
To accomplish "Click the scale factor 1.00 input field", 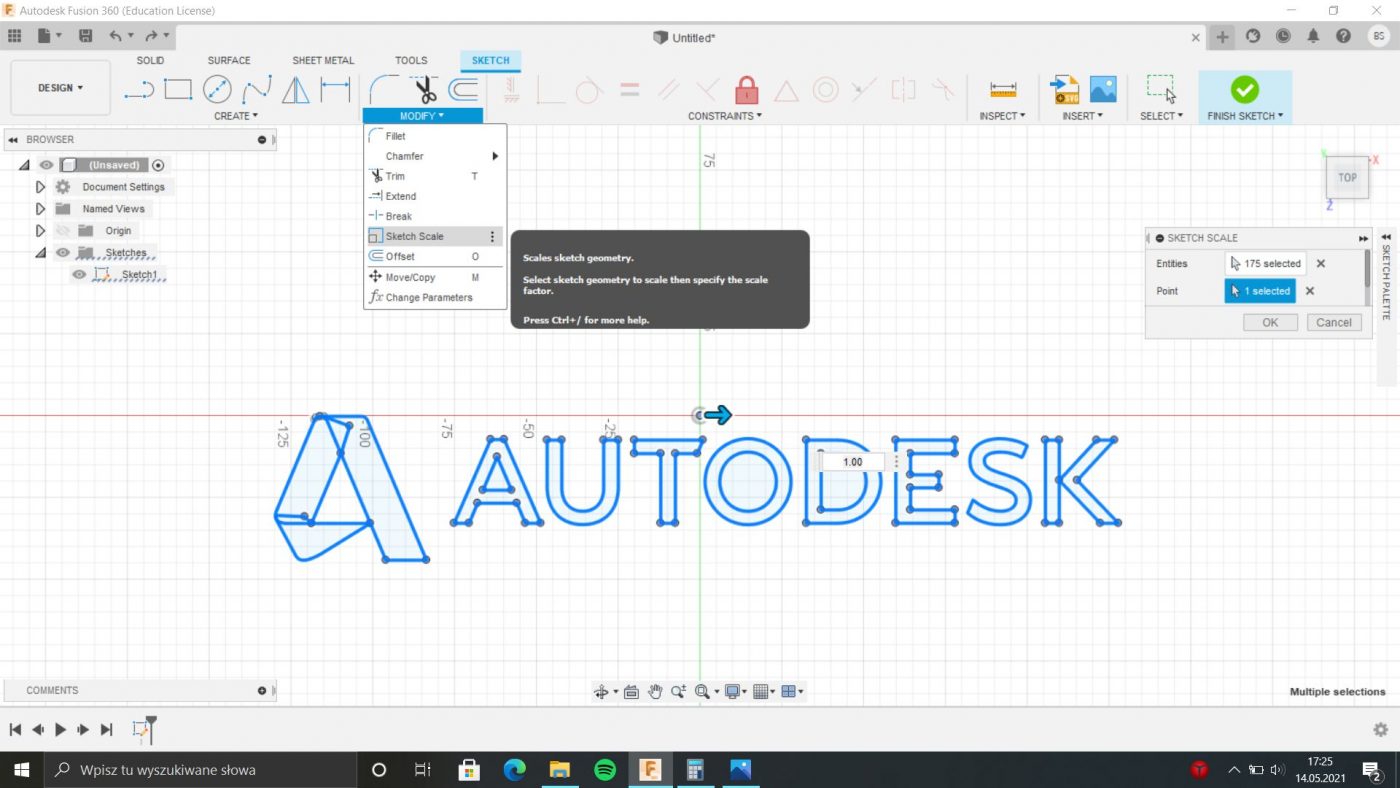I will click(853, 462).
